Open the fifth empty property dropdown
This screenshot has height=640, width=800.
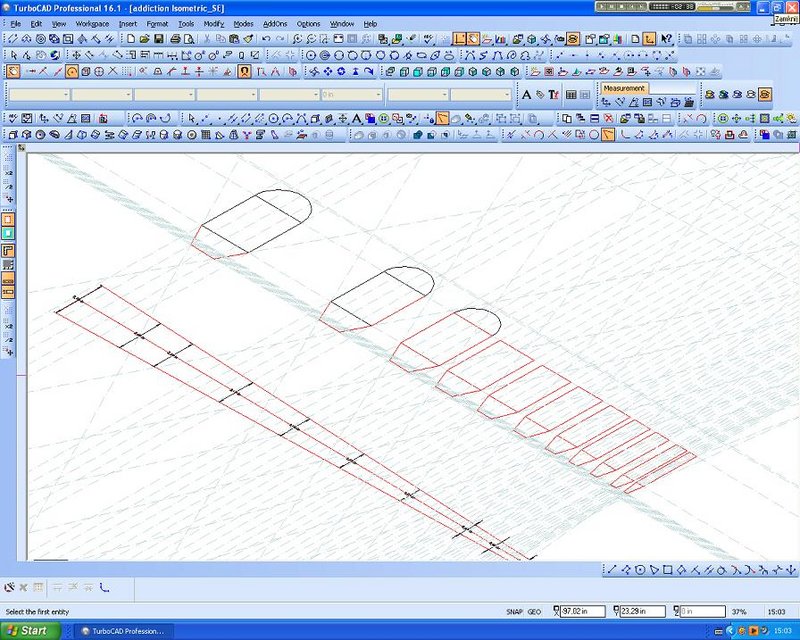point(289,94)
